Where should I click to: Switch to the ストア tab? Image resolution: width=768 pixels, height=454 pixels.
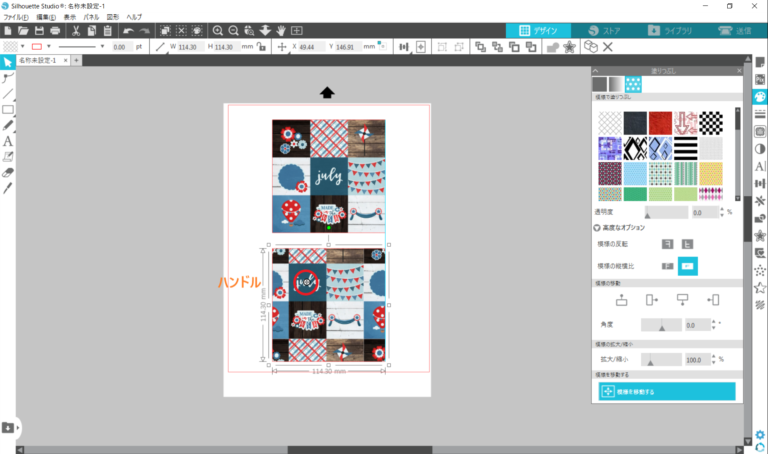click(603, 30)
